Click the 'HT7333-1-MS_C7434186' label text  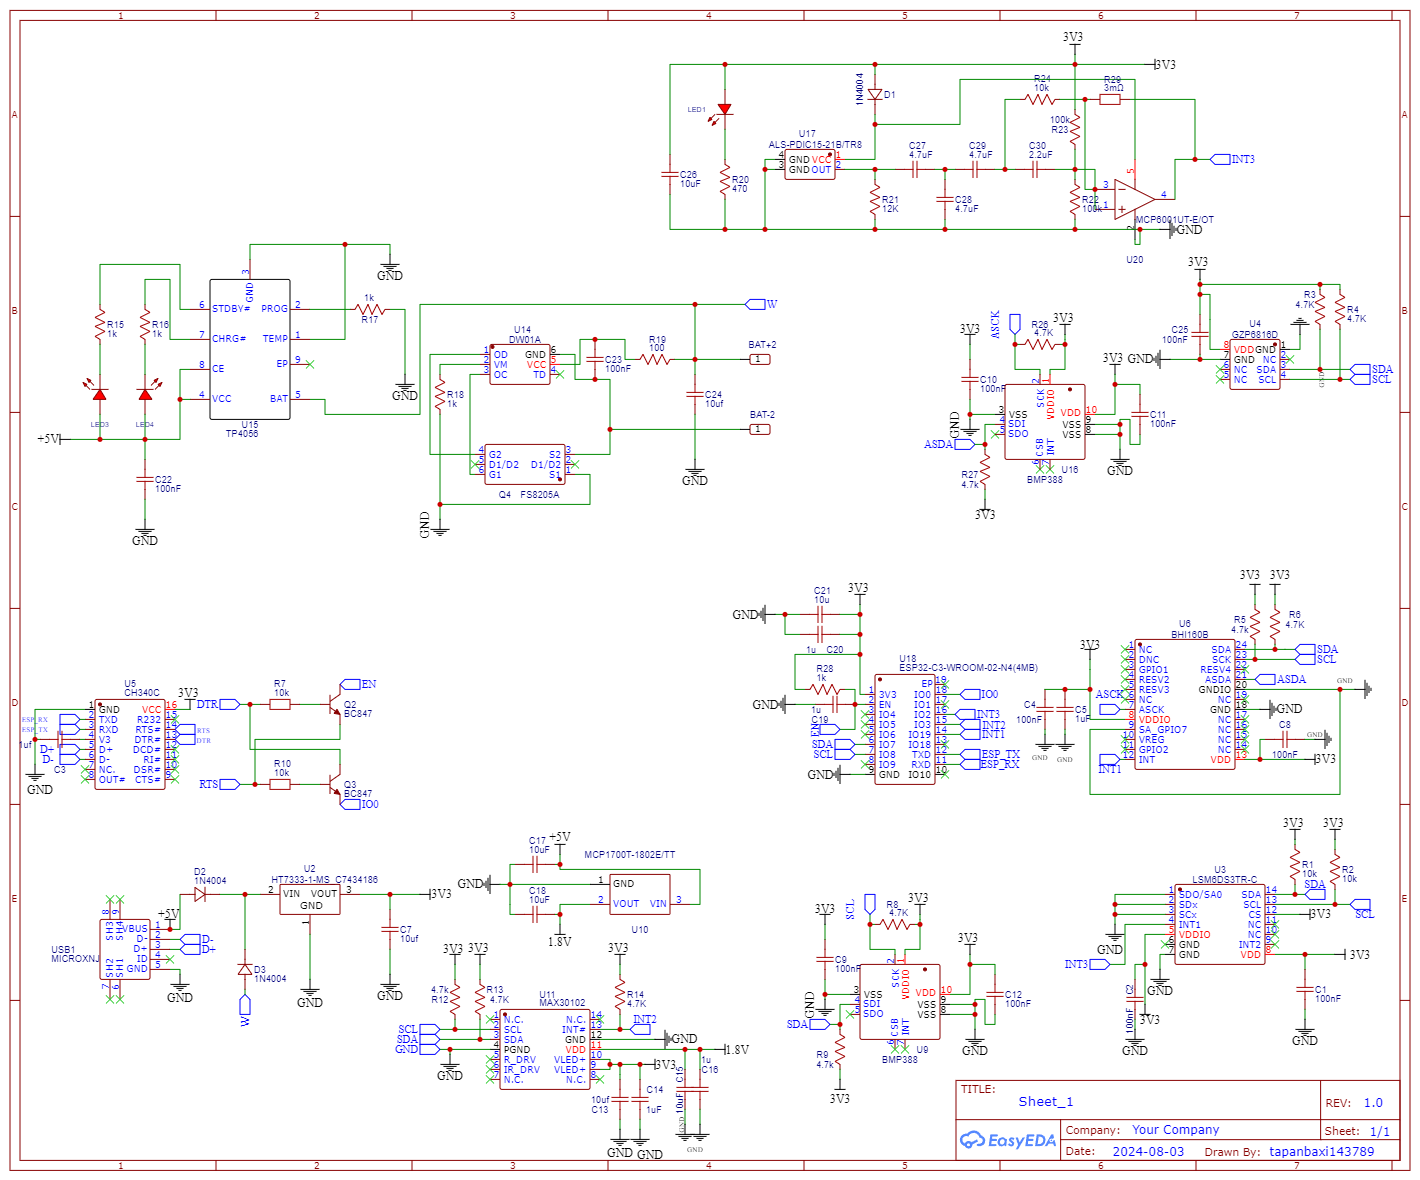(x=324, y=880)
